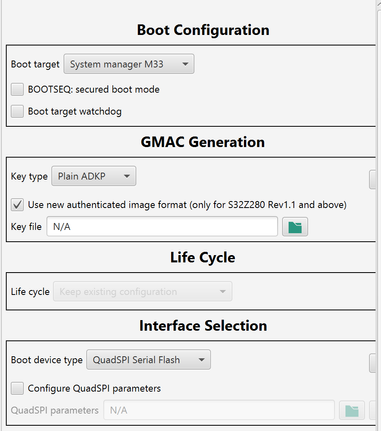Click the GMAC Generation heading

(x=203, y=142)
